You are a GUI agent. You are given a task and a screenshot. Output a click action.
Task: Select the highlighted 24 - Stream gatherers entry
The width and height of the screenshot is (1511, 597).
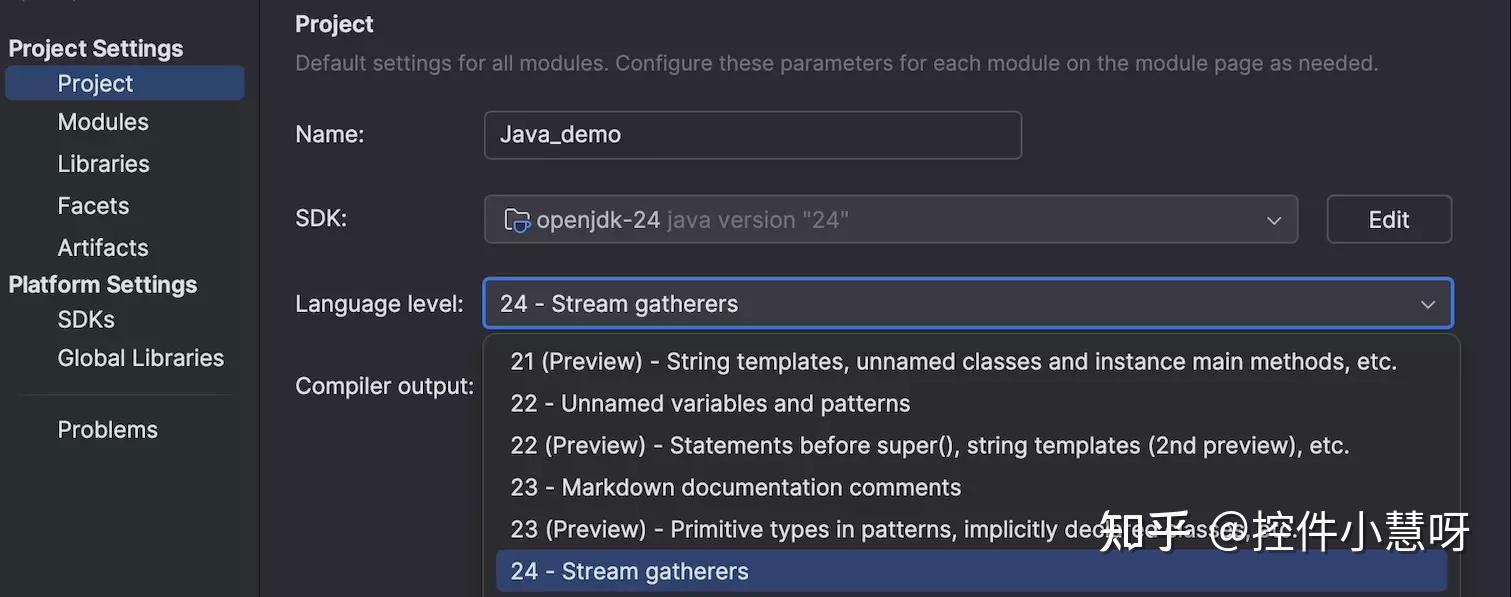click(x=629, y=570)
